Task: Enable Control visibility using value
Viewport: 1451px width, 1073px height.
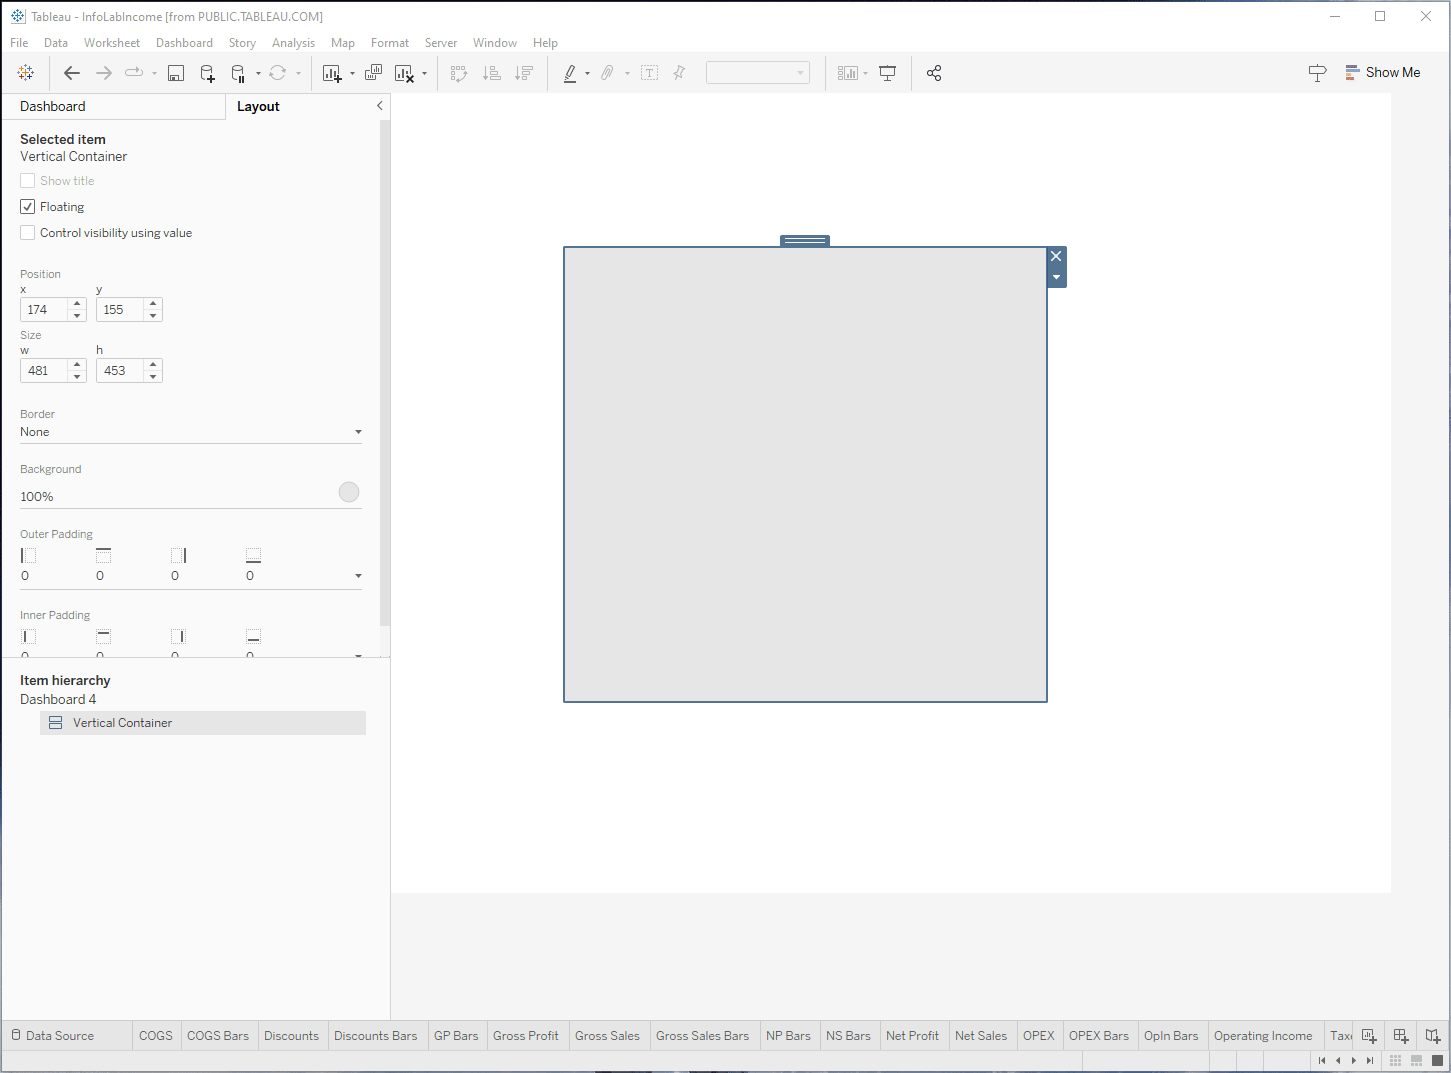Action: 28,233
